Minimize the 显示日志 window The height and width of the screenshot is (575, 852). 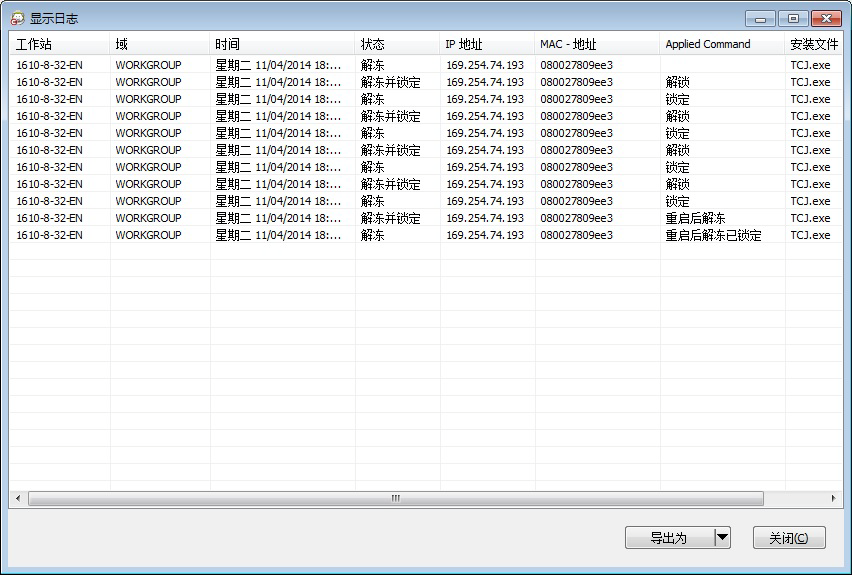point(760,19)
